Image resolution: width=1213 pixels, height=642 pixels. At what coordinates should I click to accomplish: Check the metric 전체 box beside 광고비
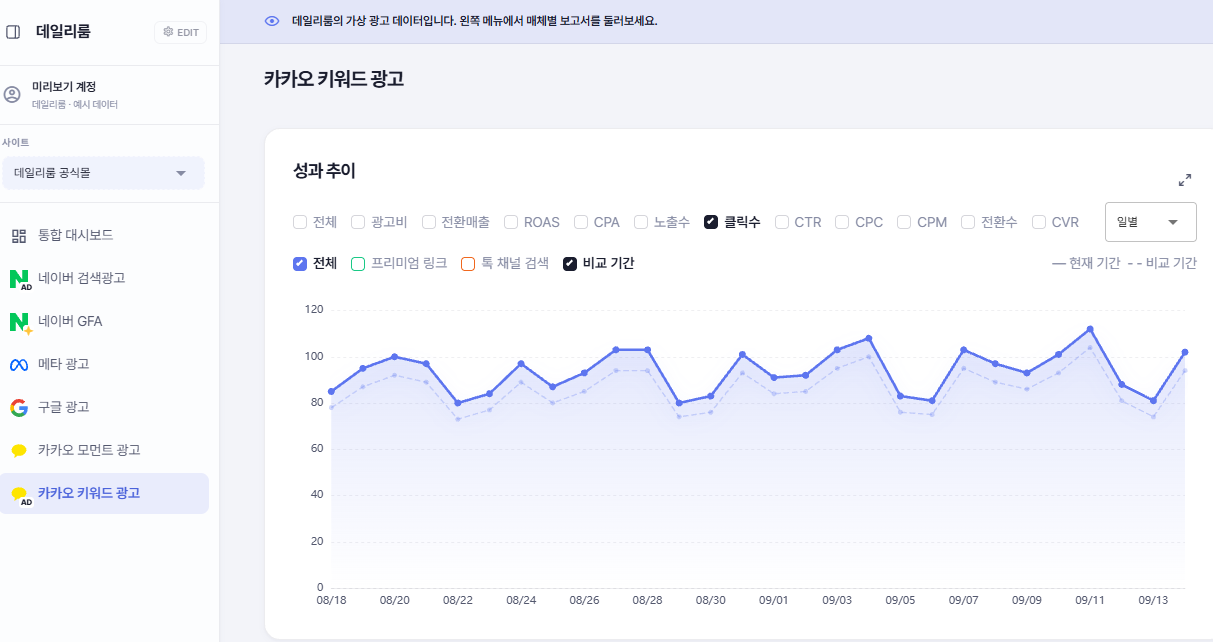(300, 222)
